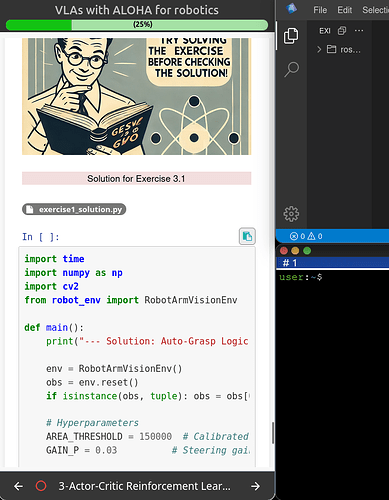This screenshot has height=500, width=389.
Task: Click the red circle unit status icon
Action: coord(41,486)
